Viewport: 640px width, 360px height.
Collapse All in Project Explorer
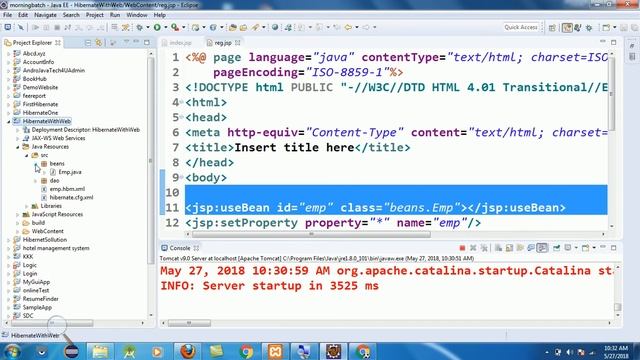click(88, 42)
